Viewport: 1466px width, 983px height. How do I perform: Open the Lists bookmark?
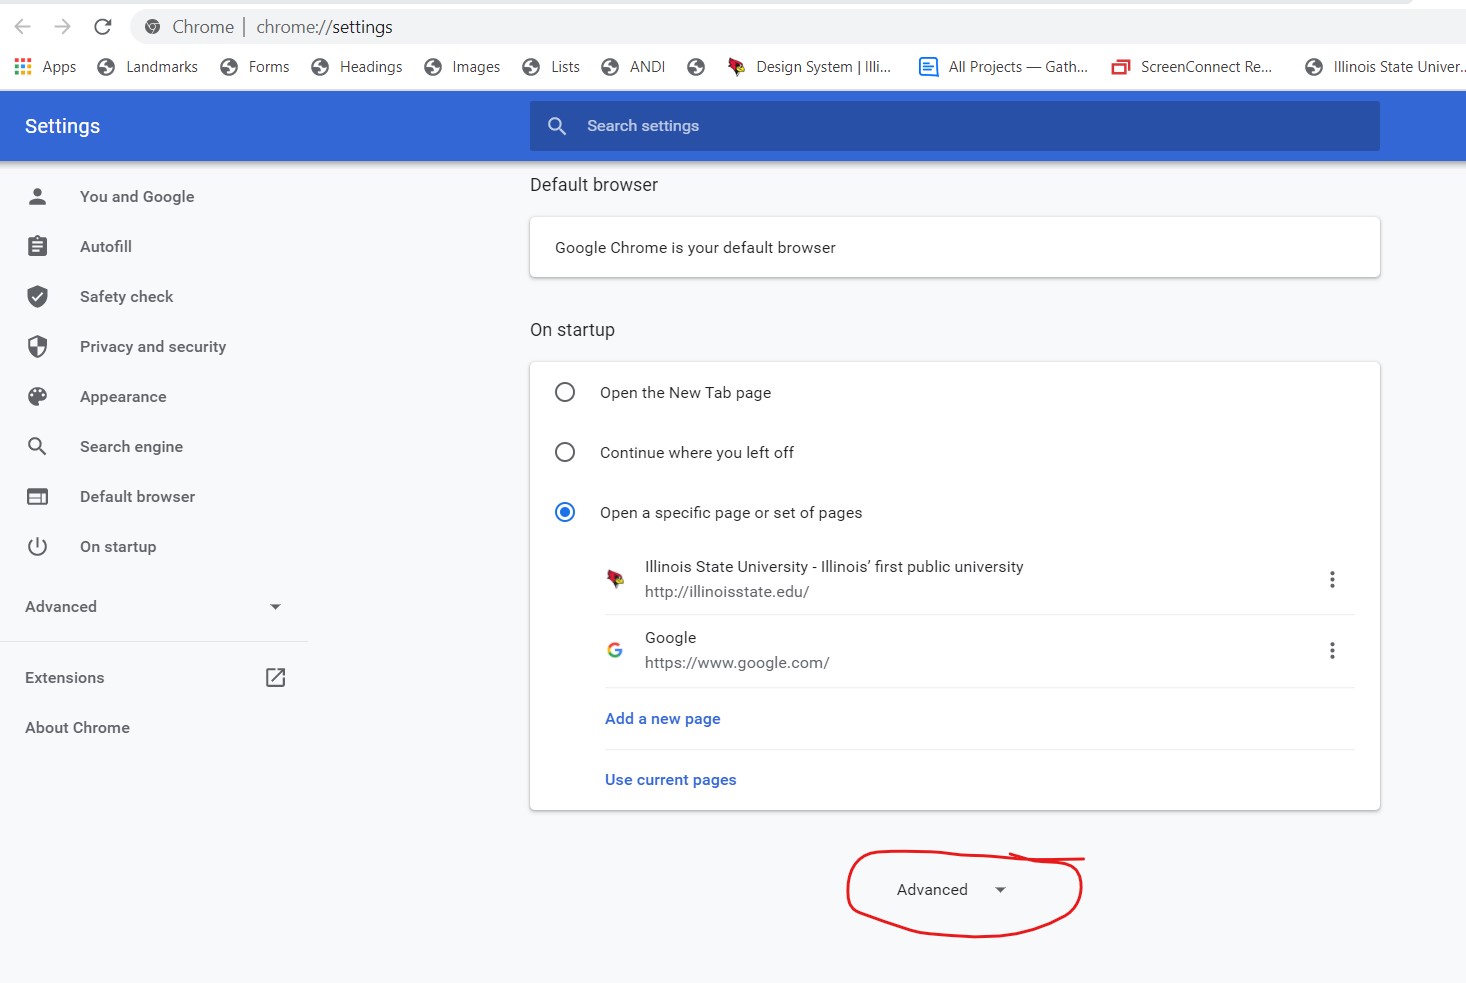click(551, 67)
